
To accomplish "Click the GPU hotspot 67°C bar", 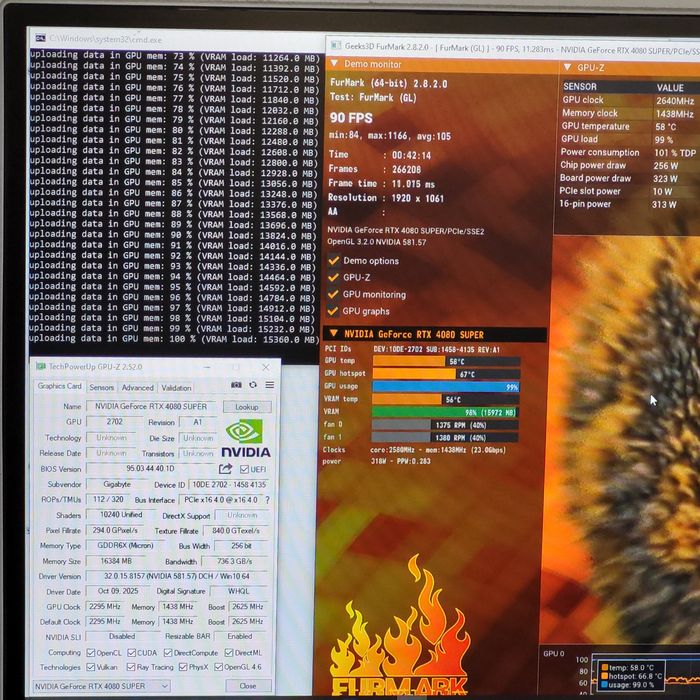I will pyautogui.click(x=446, y=374).
